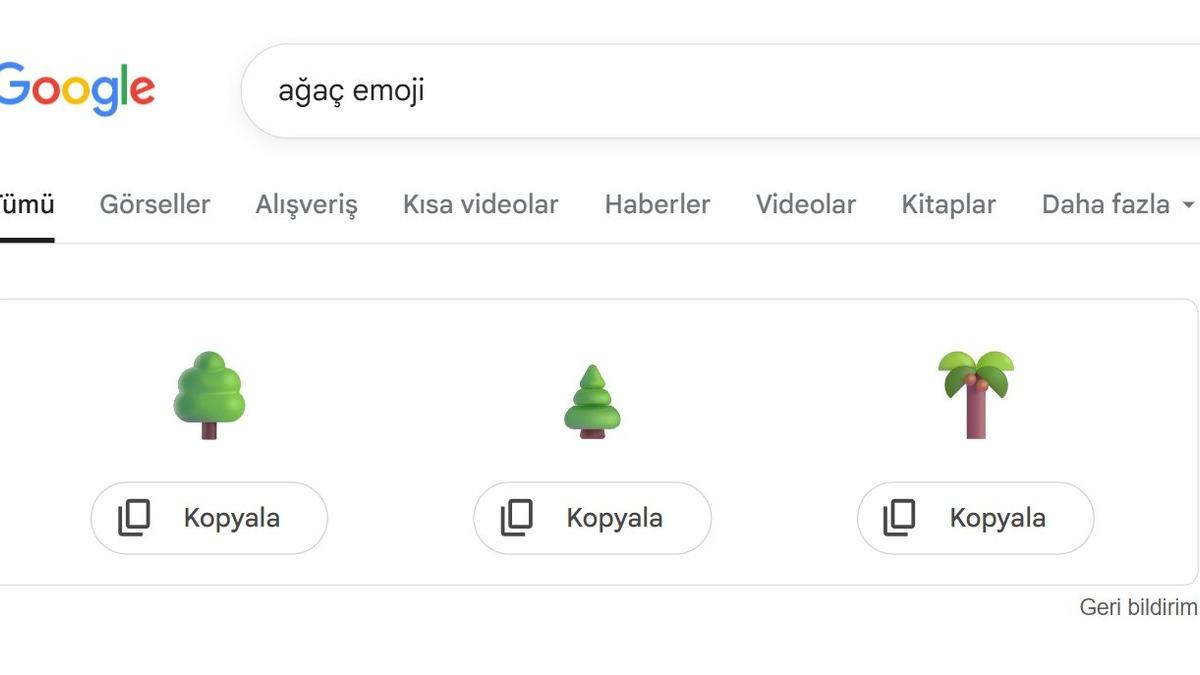Open the Daha fazla chevron to reveal hidden tabs
The image size is (1200, 675).
coord(1189,206)
